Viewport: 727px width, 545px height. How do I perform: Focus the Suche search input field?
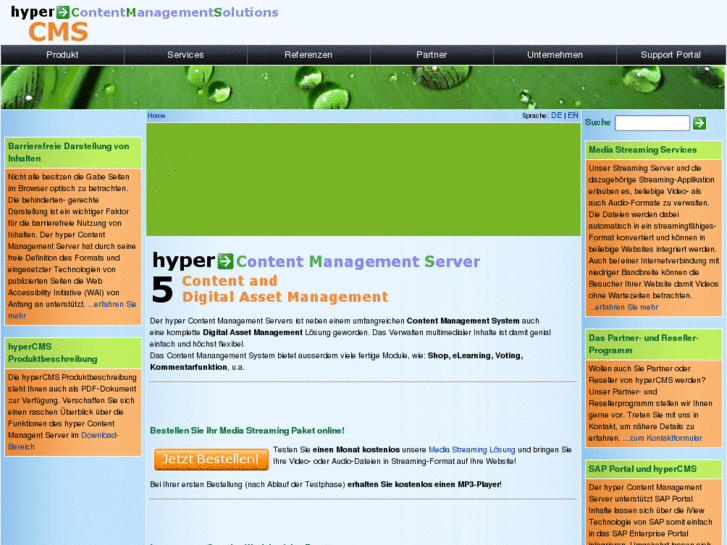pyautogui.click(x=652, y=123)
